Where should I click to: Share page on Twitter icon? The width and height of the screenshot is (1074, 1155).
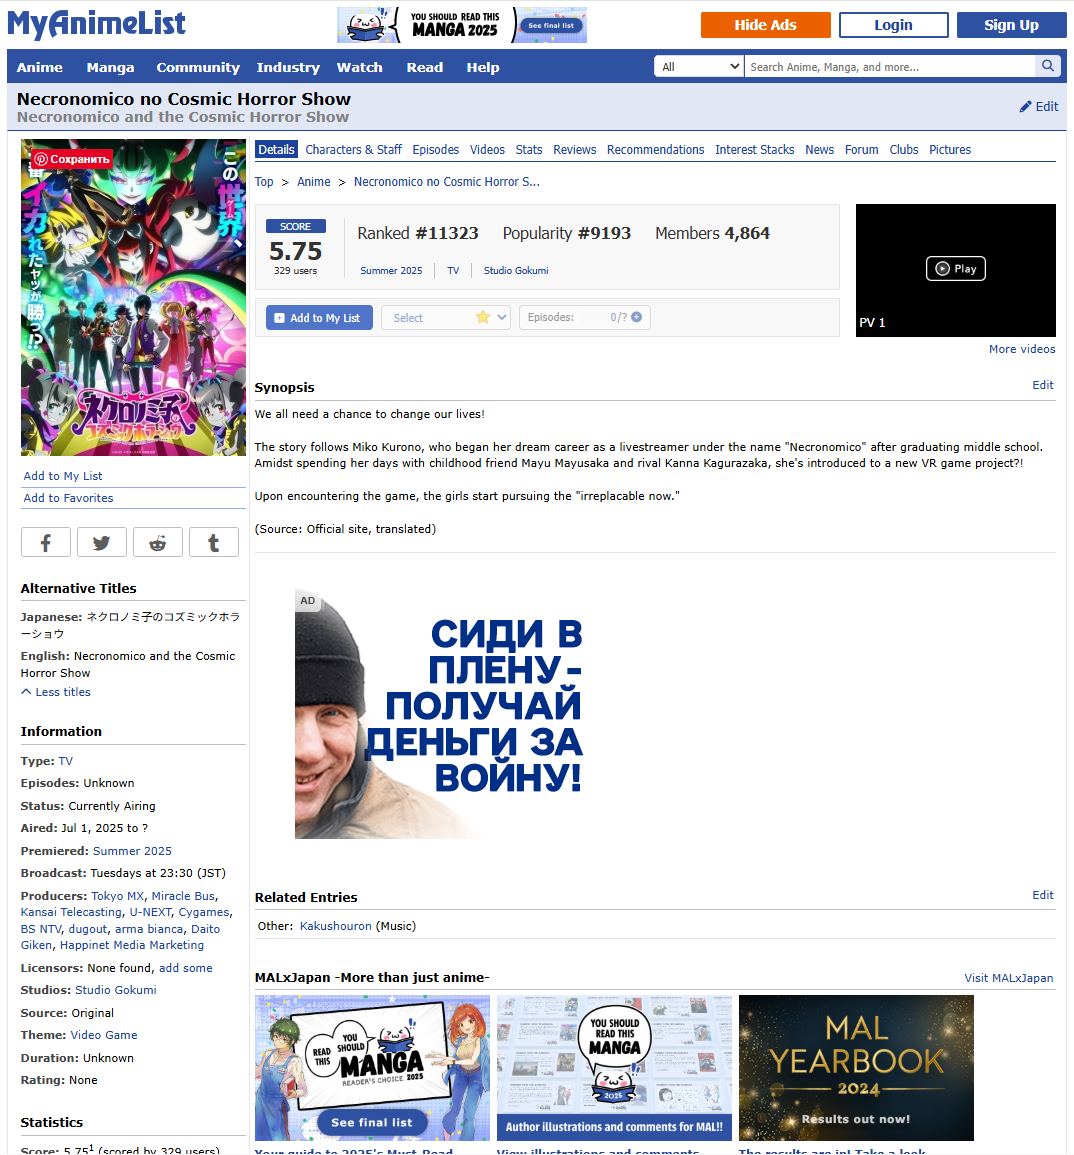[x=102, y=543]
